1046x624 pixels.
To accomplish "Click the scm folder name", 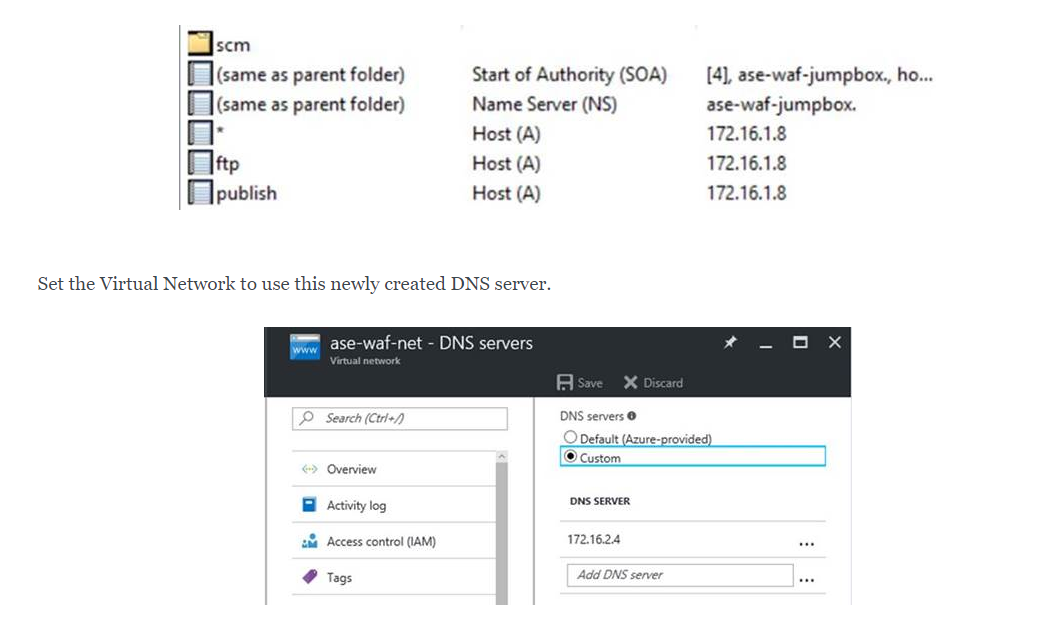I will [233, 45].
